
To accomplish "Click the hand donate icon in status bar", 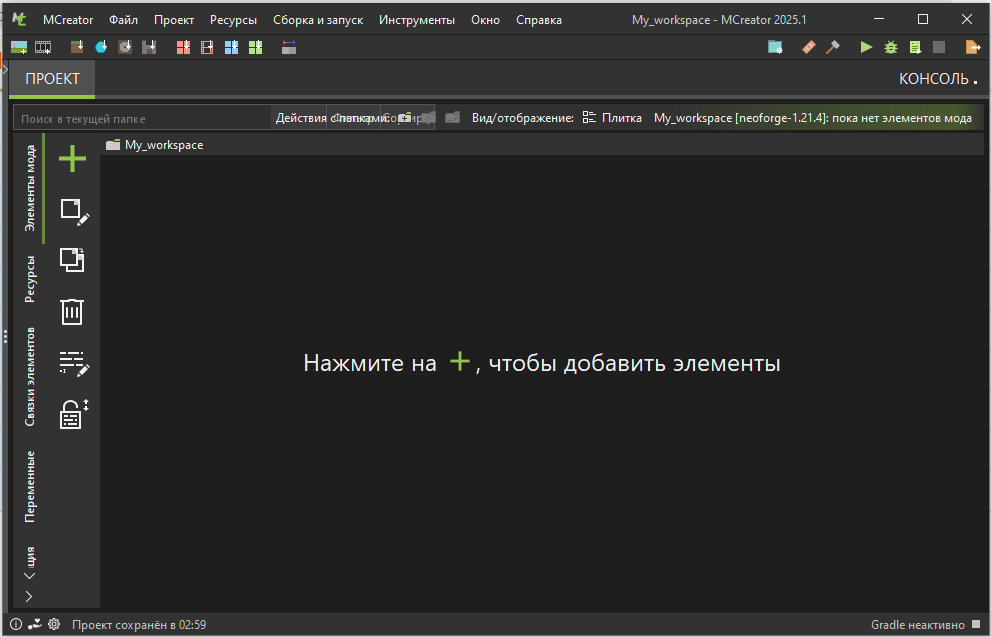I will point(35,624).
